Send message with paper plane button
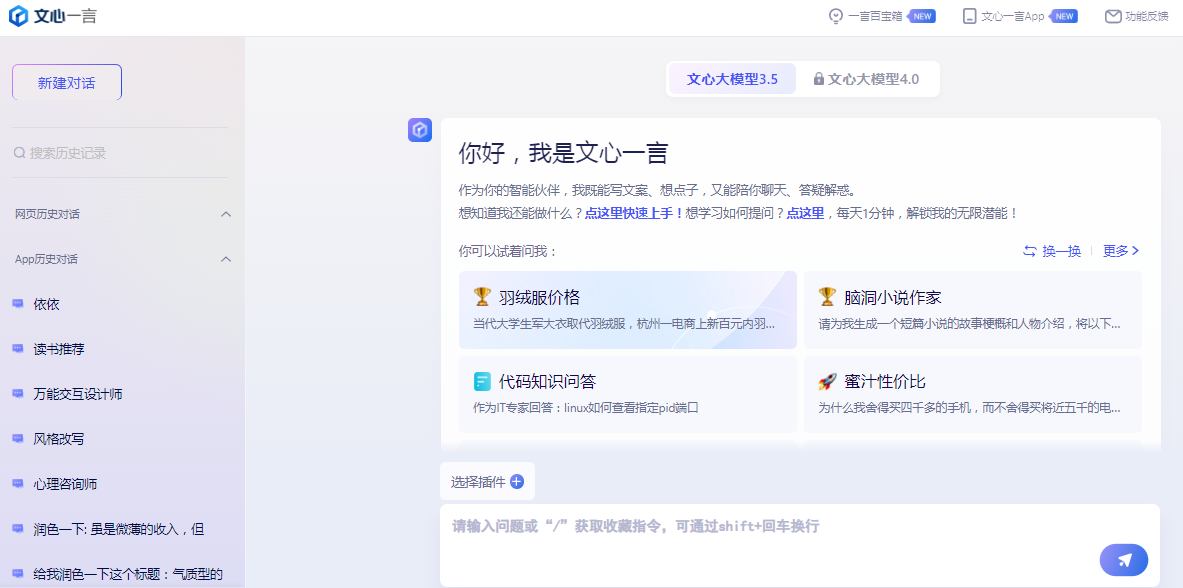 [1124, 560]
